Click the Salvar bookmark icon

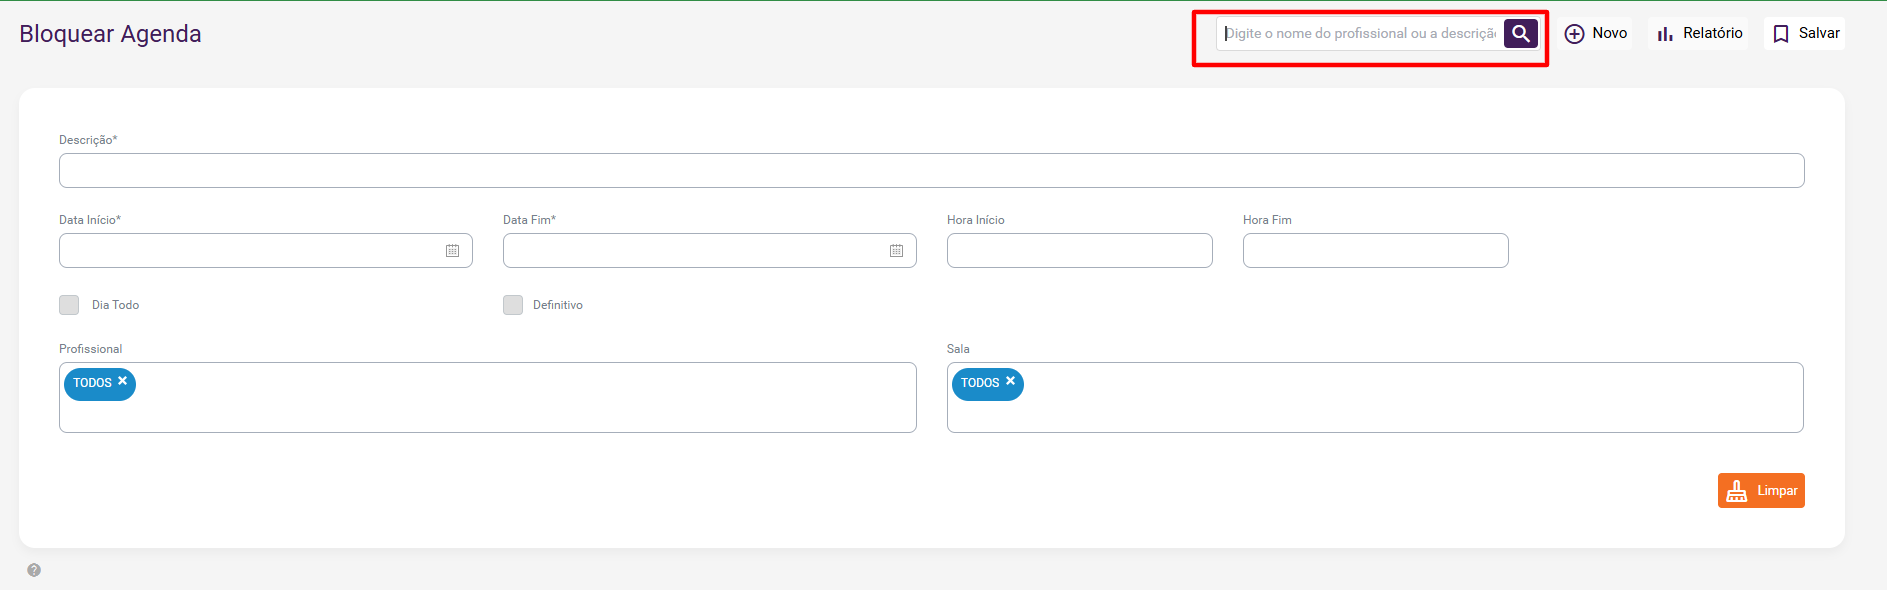pyautogui.click(x=1781, y=34)
